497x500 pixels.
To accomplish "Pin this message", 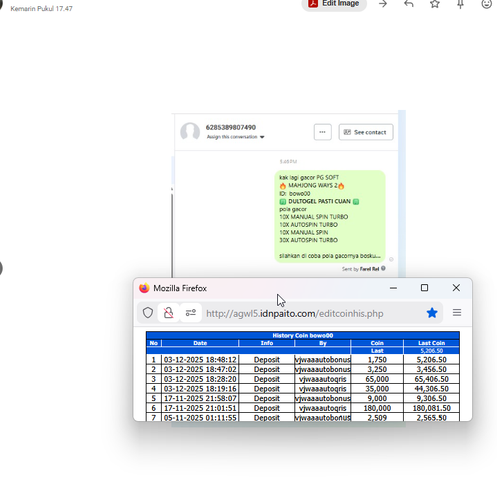I will click(x=460, y=4).
